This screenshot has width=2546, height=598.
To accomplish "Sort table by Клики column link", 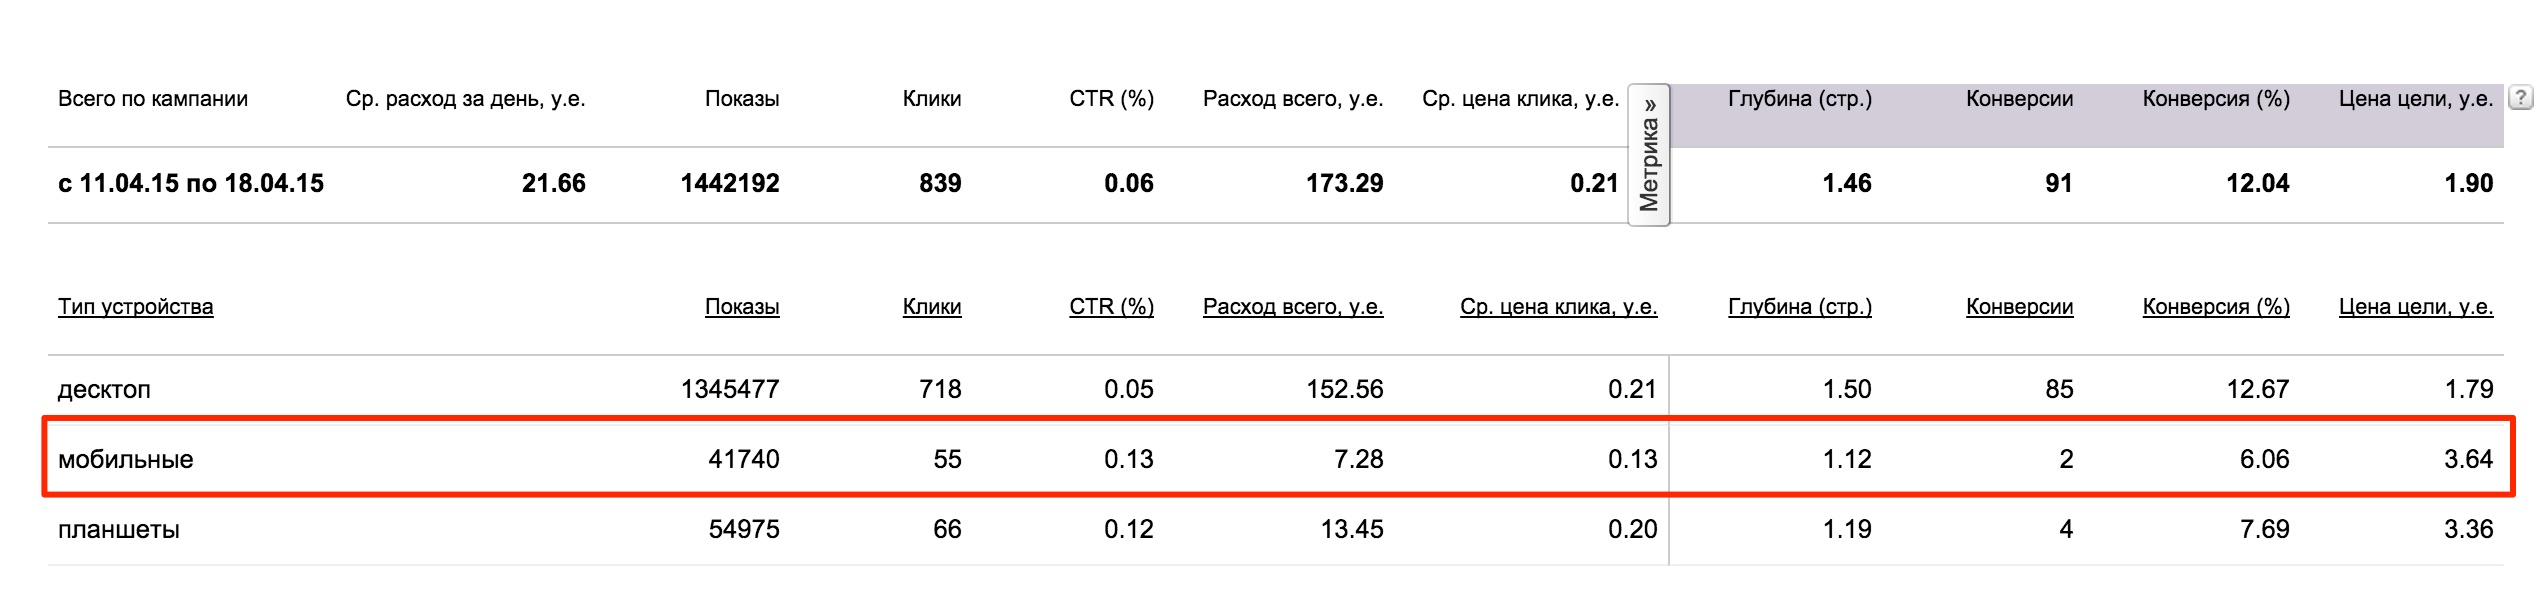I will point(932,307).
